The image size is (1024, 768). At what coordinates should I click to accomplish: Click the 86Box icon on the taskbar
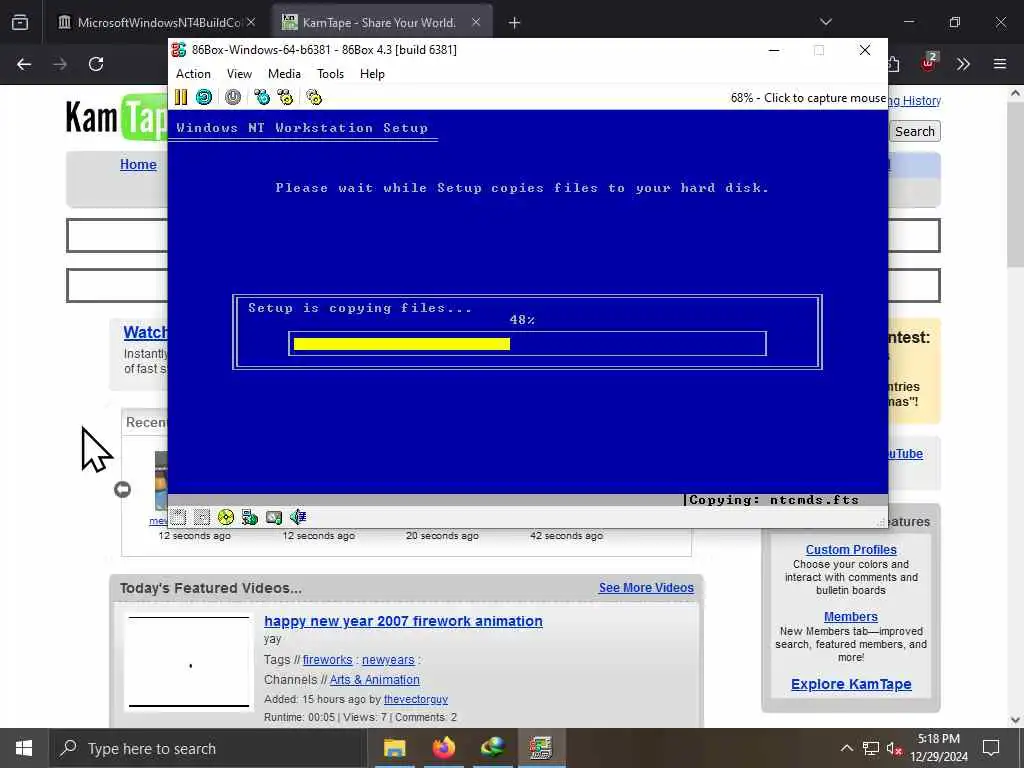coord(541,748)
